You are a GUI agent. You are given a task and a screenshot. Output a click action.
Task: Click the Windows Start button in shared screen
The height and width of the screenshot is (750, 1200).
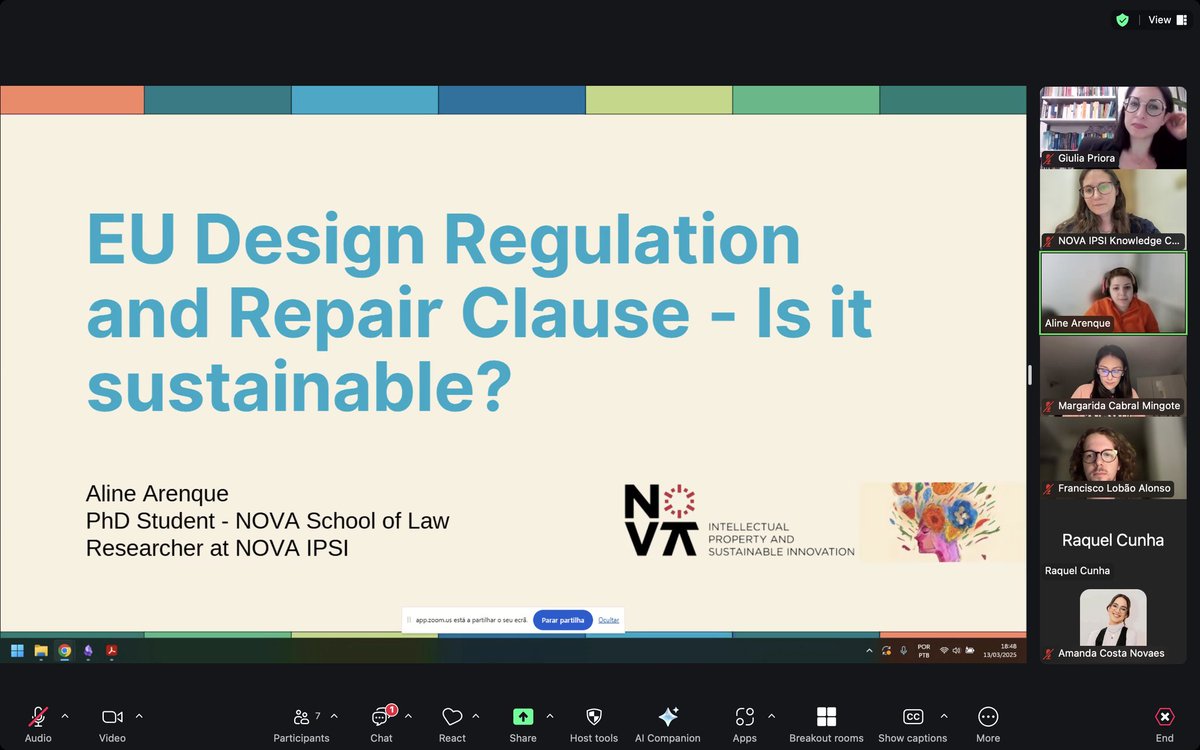(17, 650)
